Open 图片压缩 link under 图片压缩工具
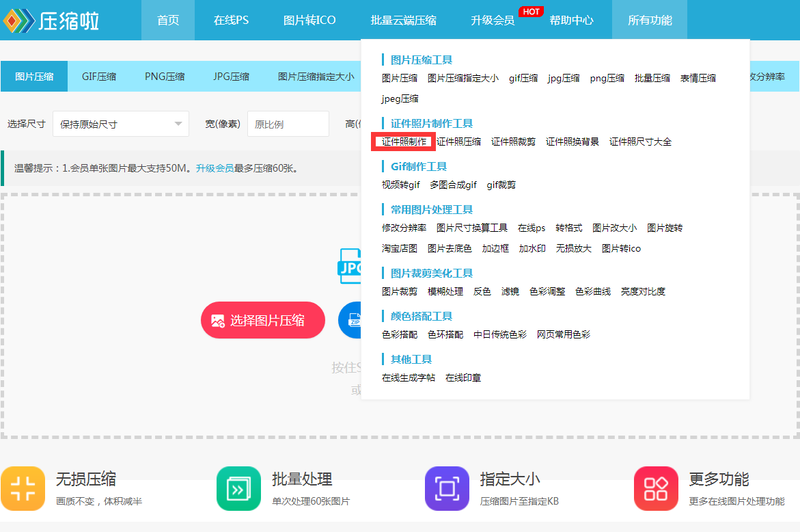800x532 pixels. 399,78
